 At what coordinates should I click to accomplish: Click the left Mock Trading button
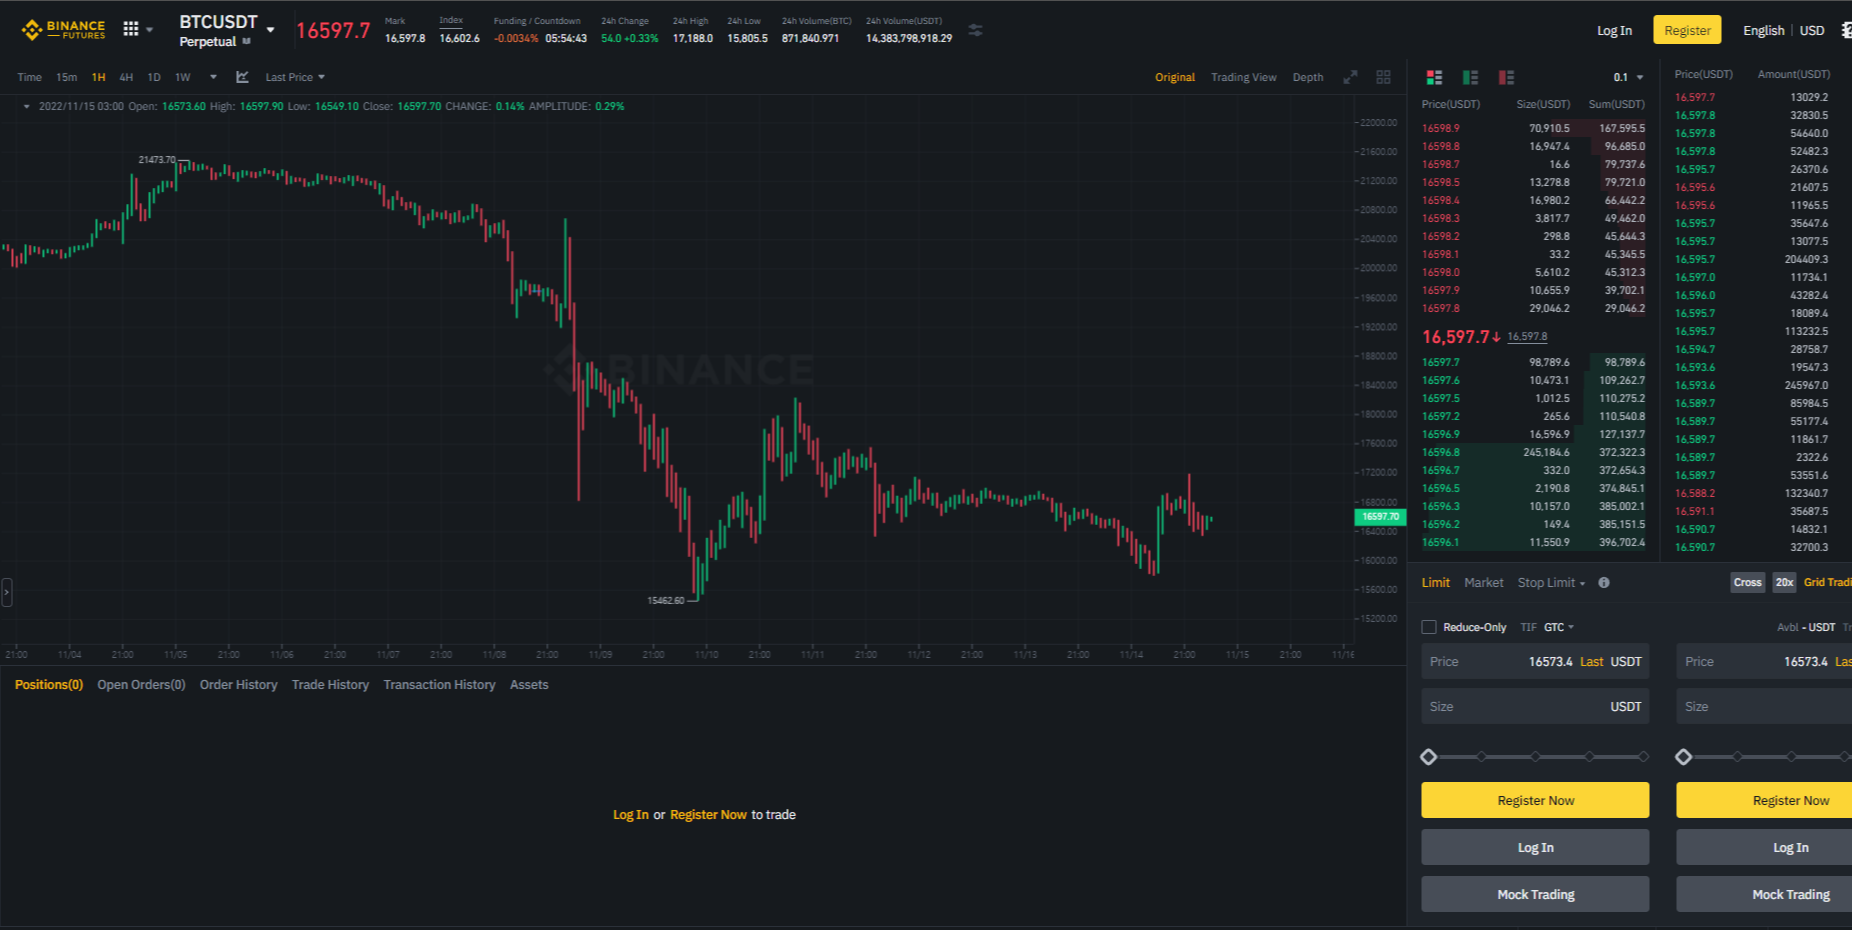(x=1535, y=894)
